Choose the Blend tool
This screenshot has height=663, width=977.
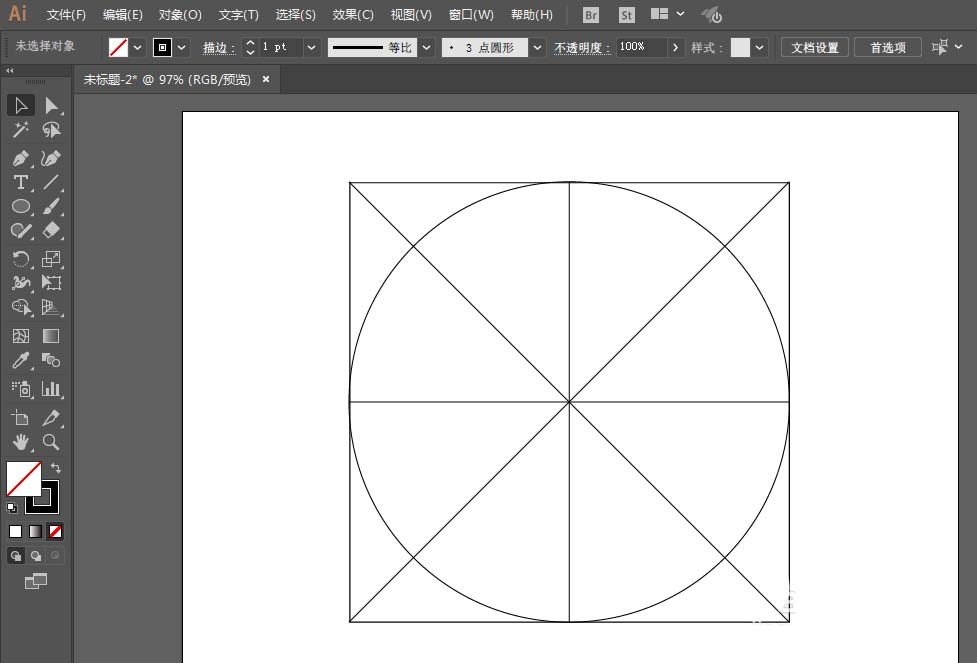point(51,360)
